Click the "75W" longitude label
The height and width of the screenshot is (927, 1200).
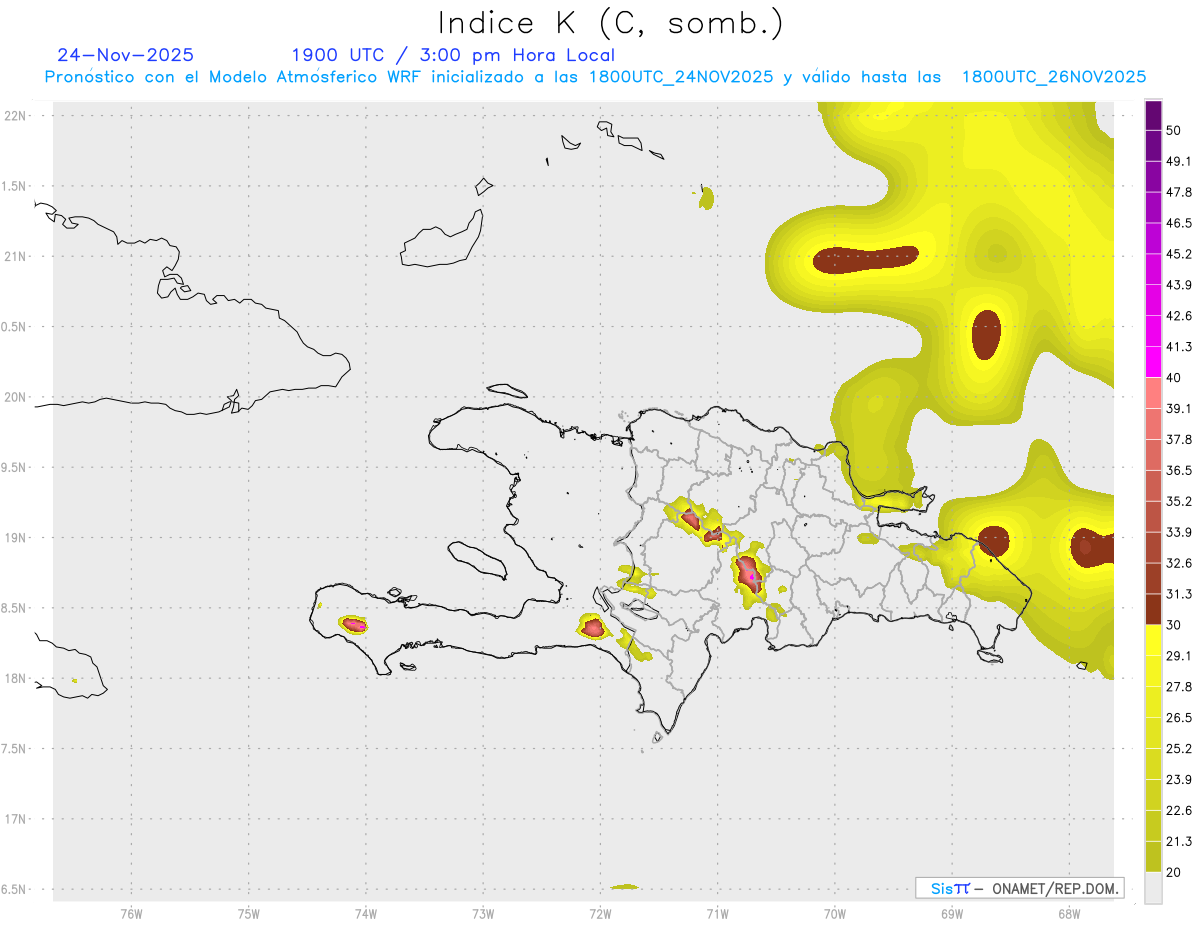click(x=249, y=913)
